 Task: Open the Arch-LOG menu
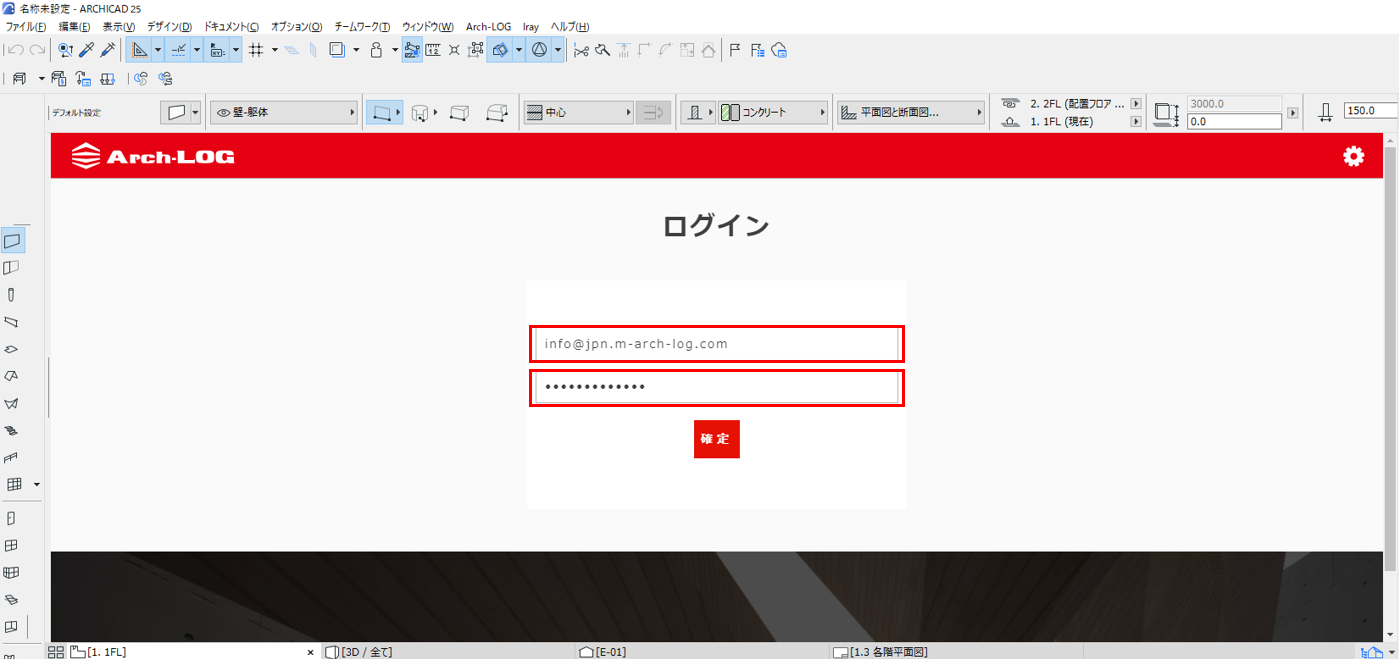click(x=488, y=27)
